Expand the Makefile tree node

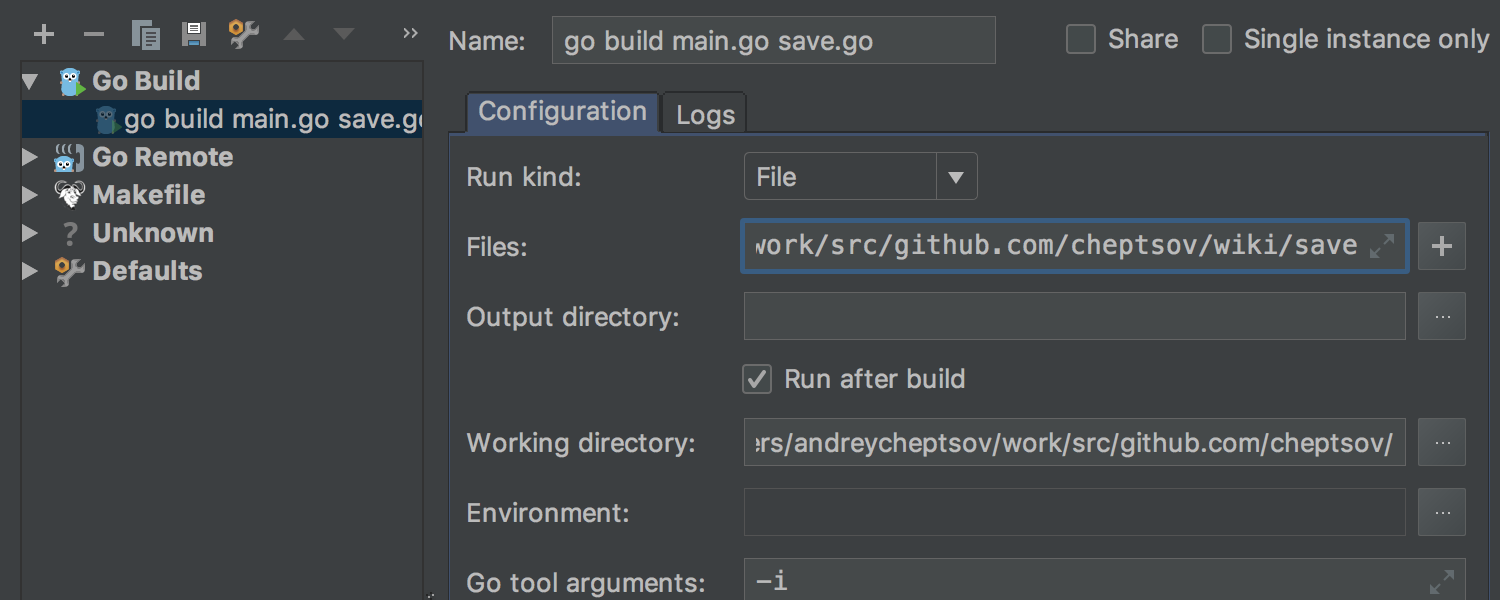pos(29,196)
